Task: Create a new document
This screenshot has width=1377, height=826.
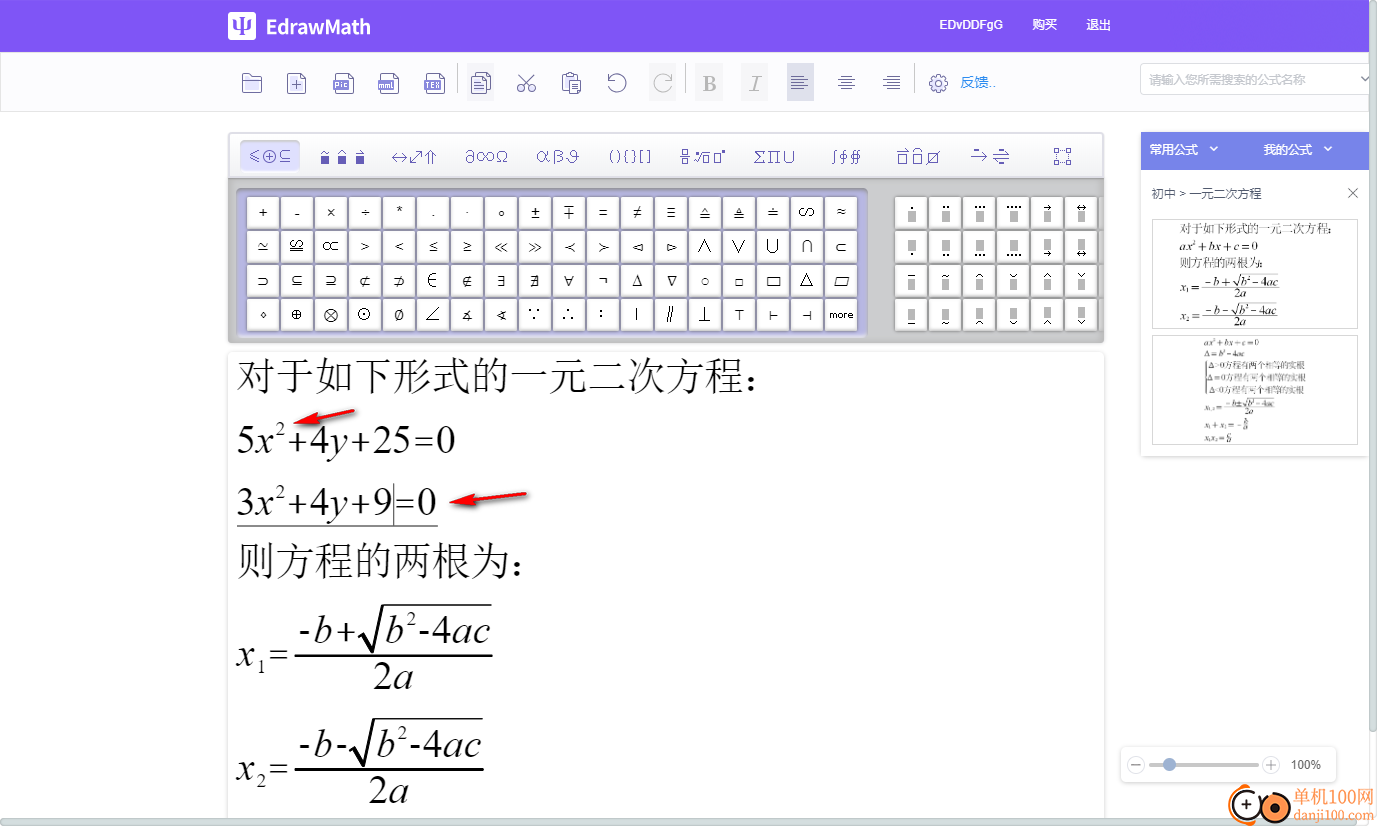Action: click(x=297, y=83)
